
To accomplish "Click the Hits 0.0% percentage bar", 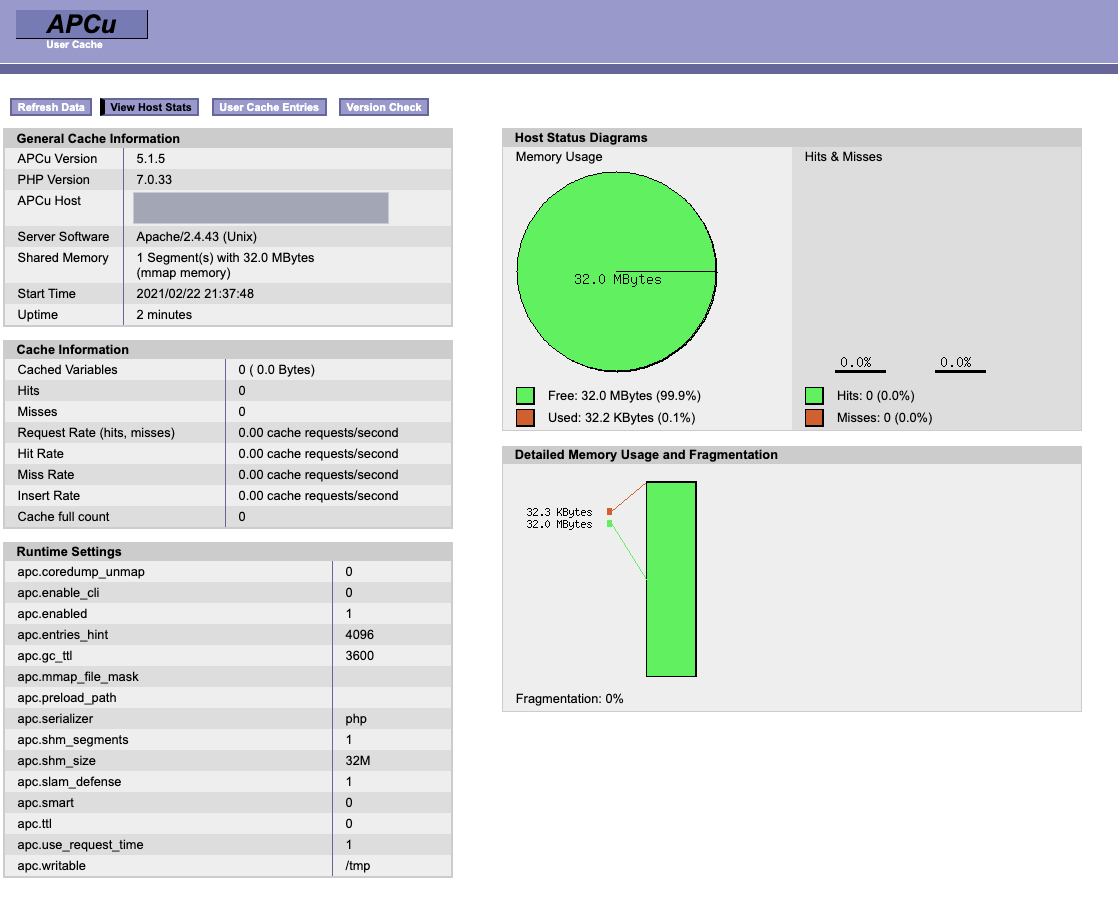I will pos(860,366).
